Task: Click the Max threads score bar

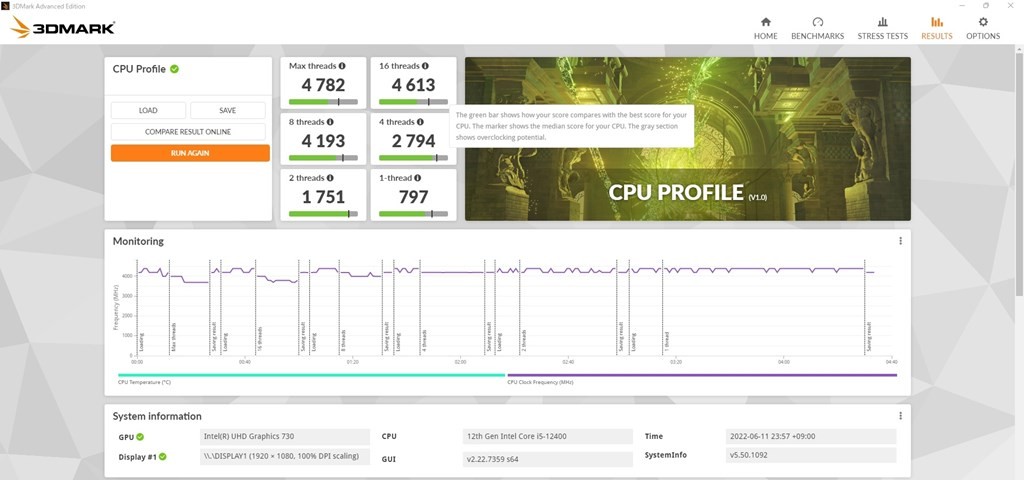Action: coord(323,102)
